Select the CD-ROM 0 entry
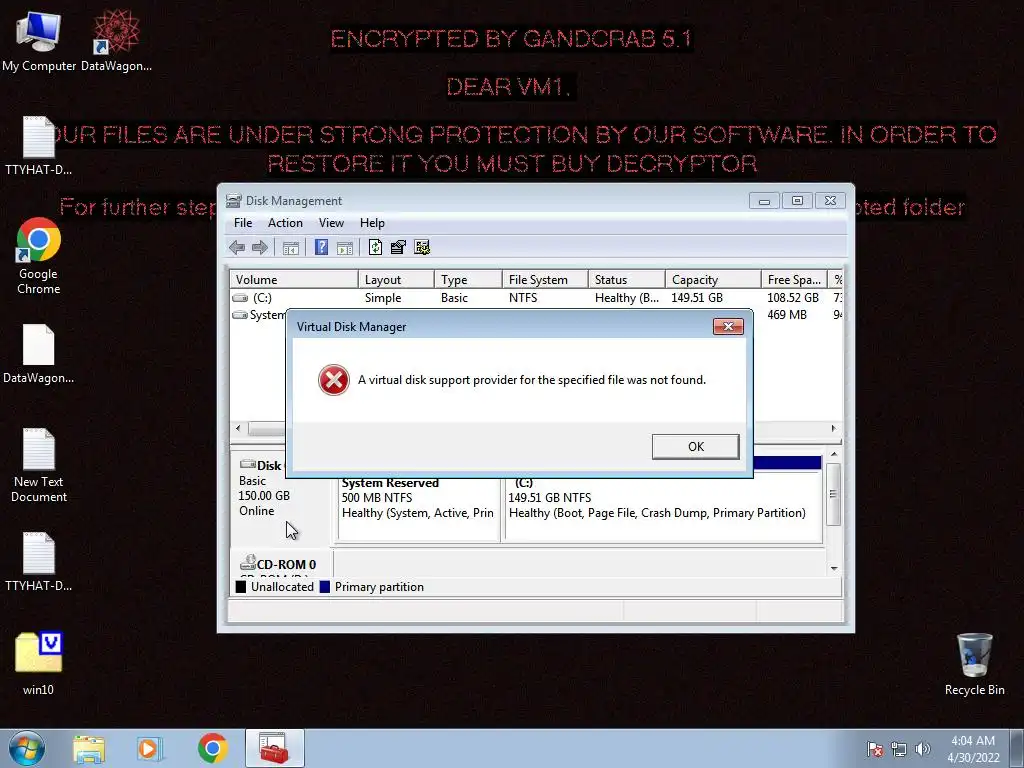 281,564
